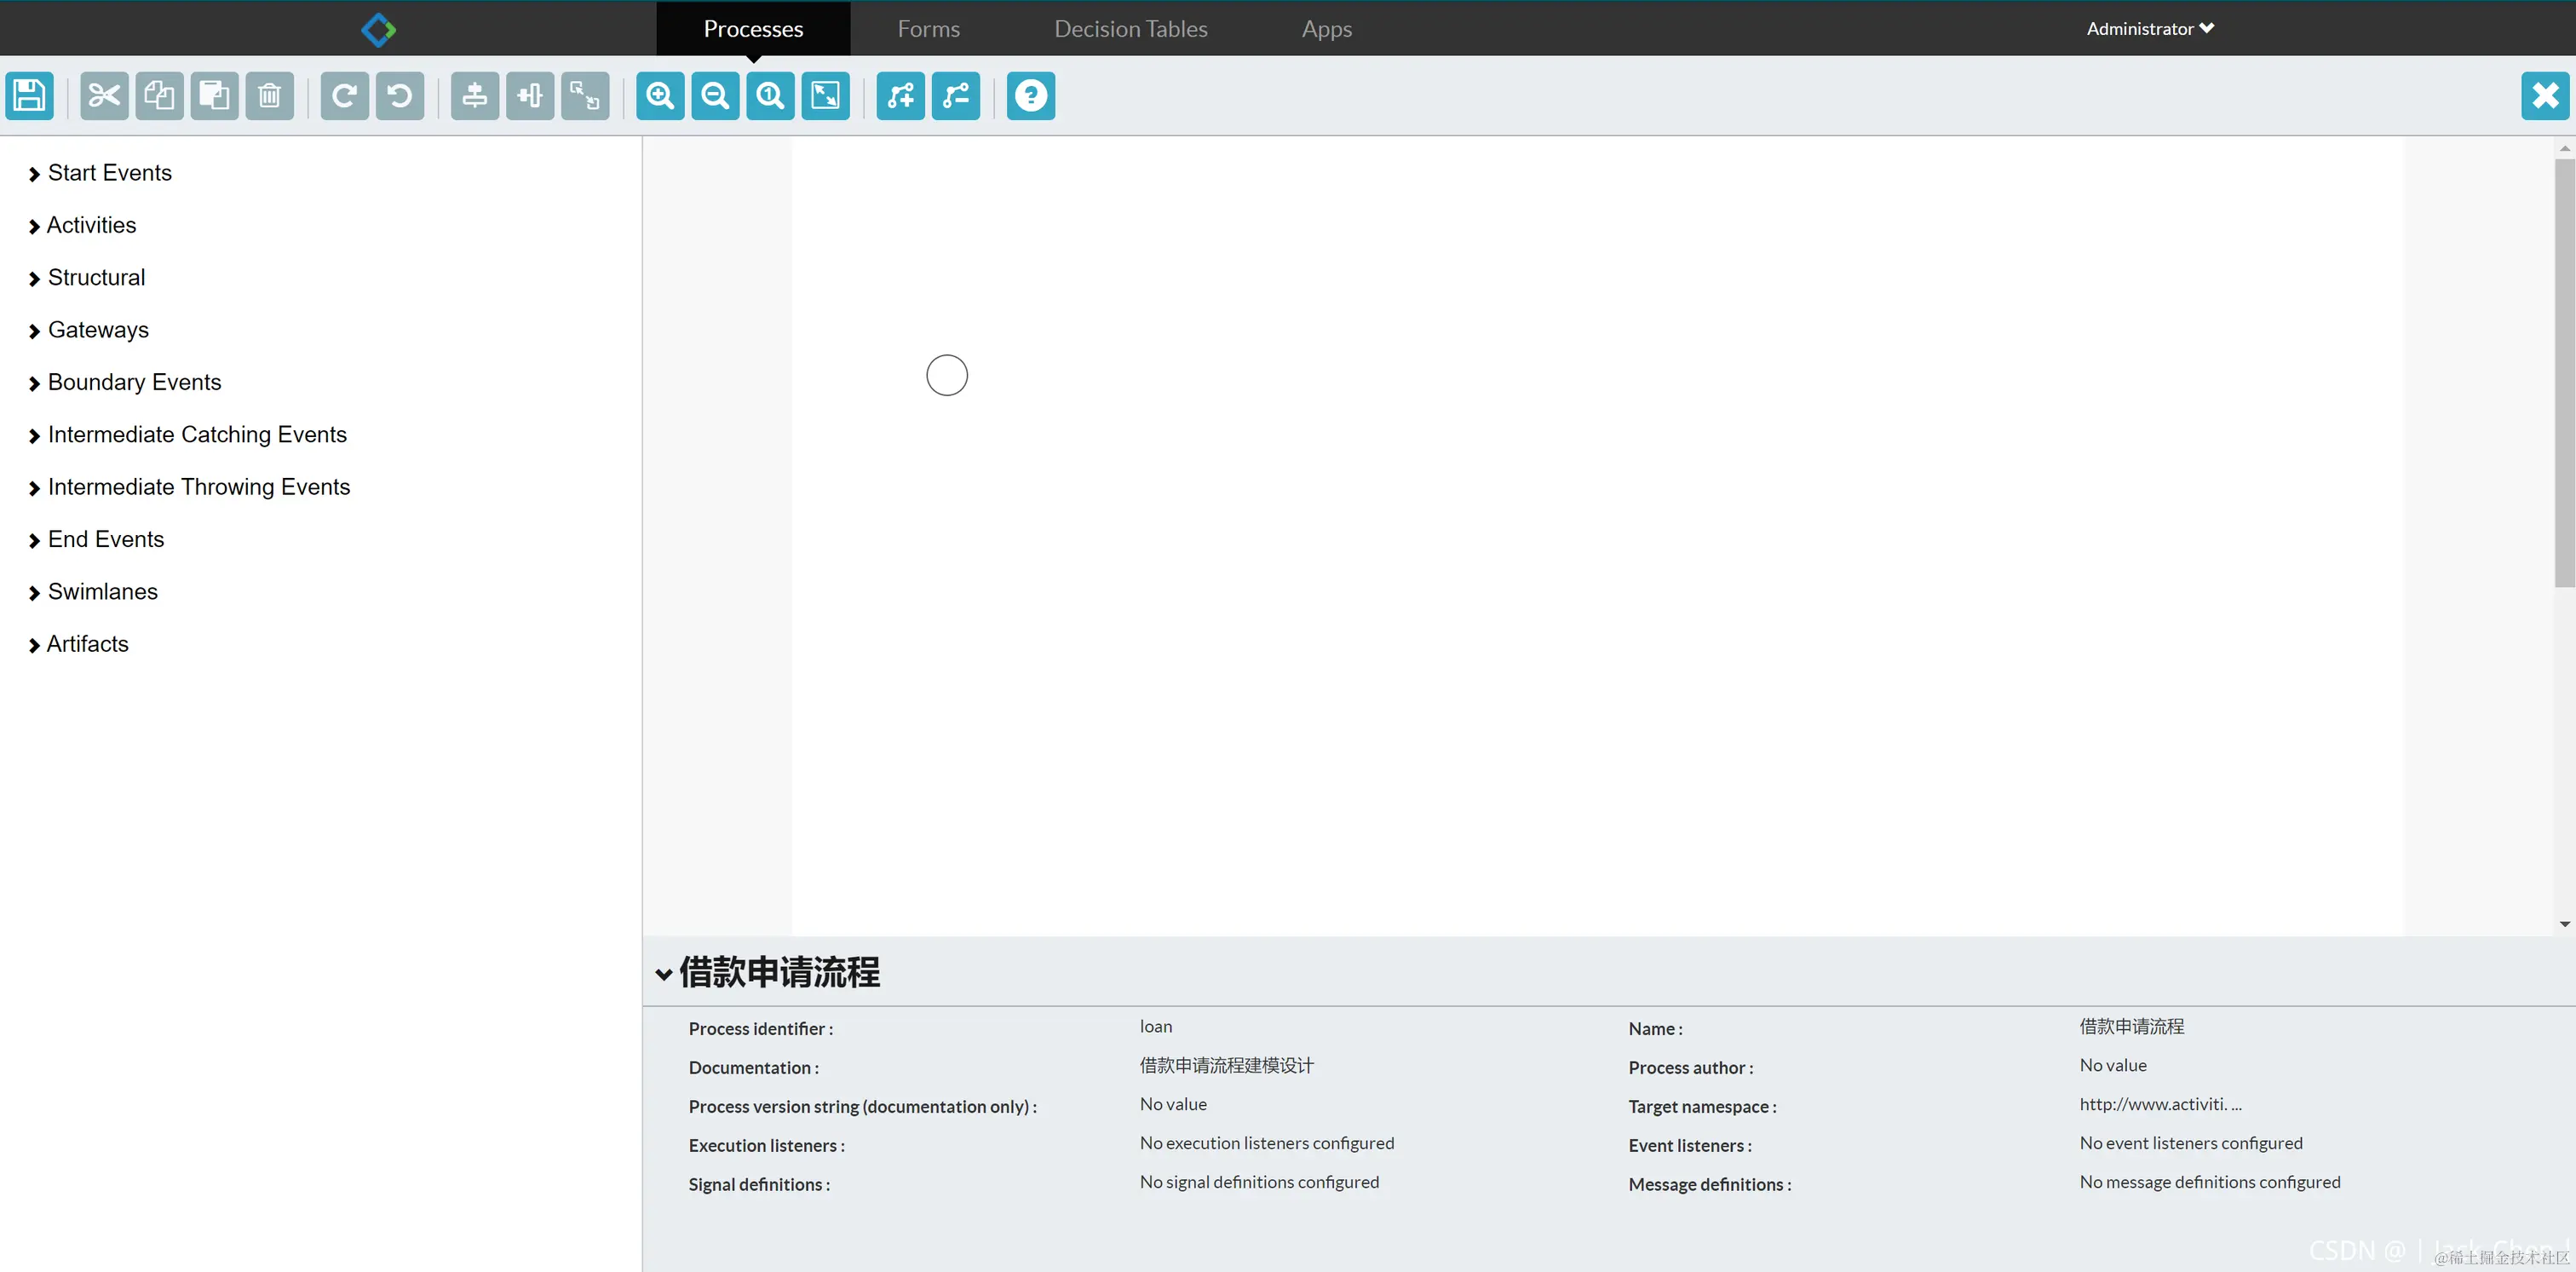Click the canvas vertical scrollbar
Screen dimensions: 2576x1272
pyautogui.click(x=2564, y=370)
